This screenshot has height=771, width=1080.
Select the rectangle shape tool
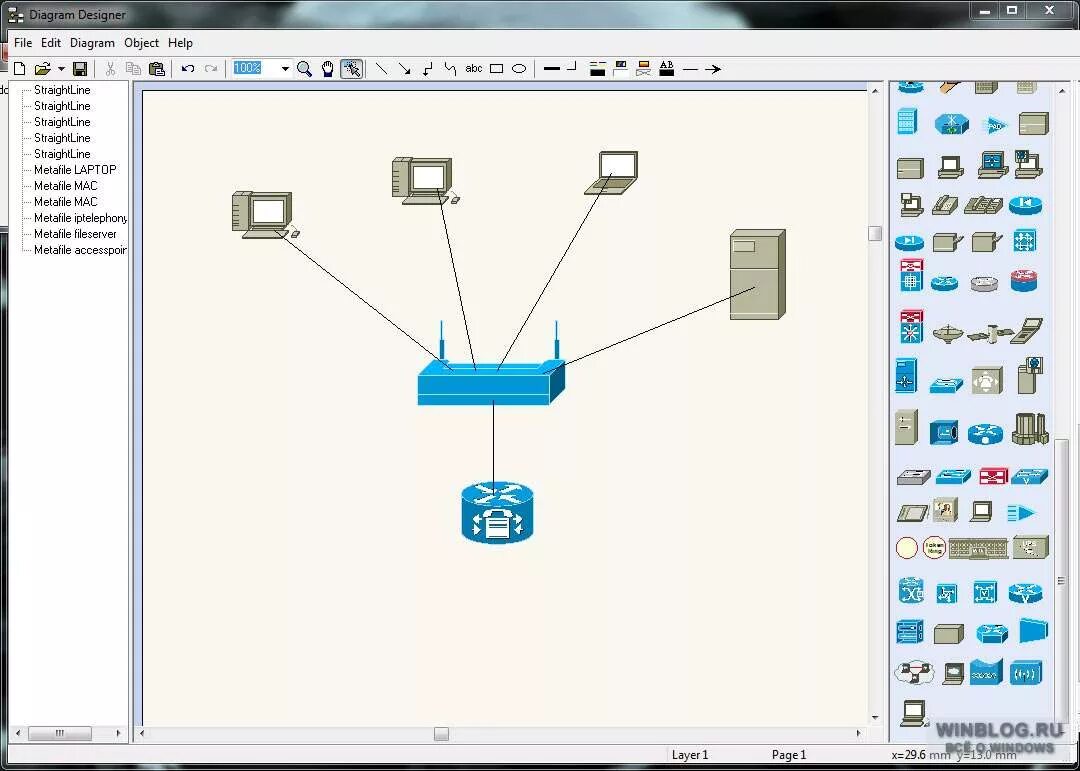tap(496, 69)
